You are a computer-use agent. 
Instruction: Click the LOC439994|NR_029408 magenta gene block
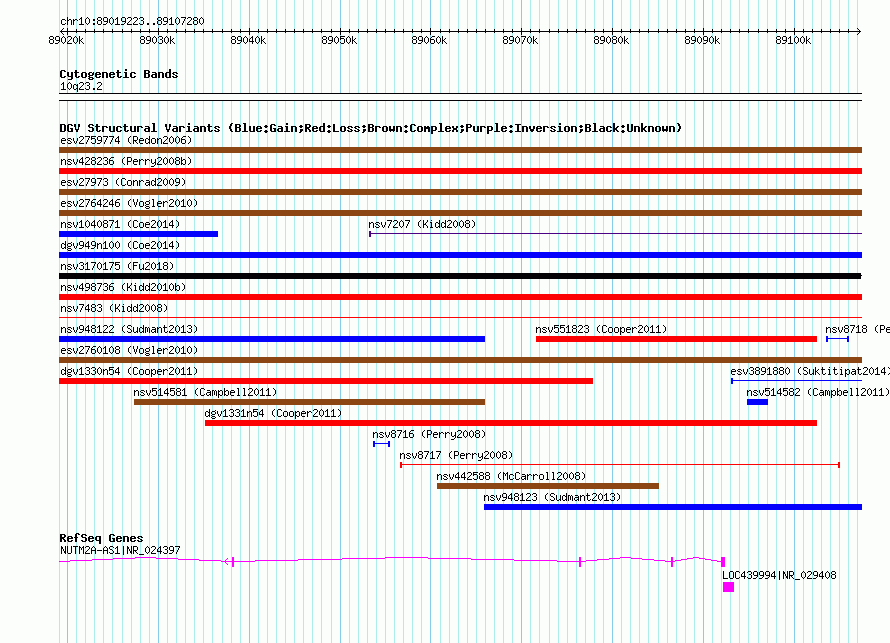728,587
